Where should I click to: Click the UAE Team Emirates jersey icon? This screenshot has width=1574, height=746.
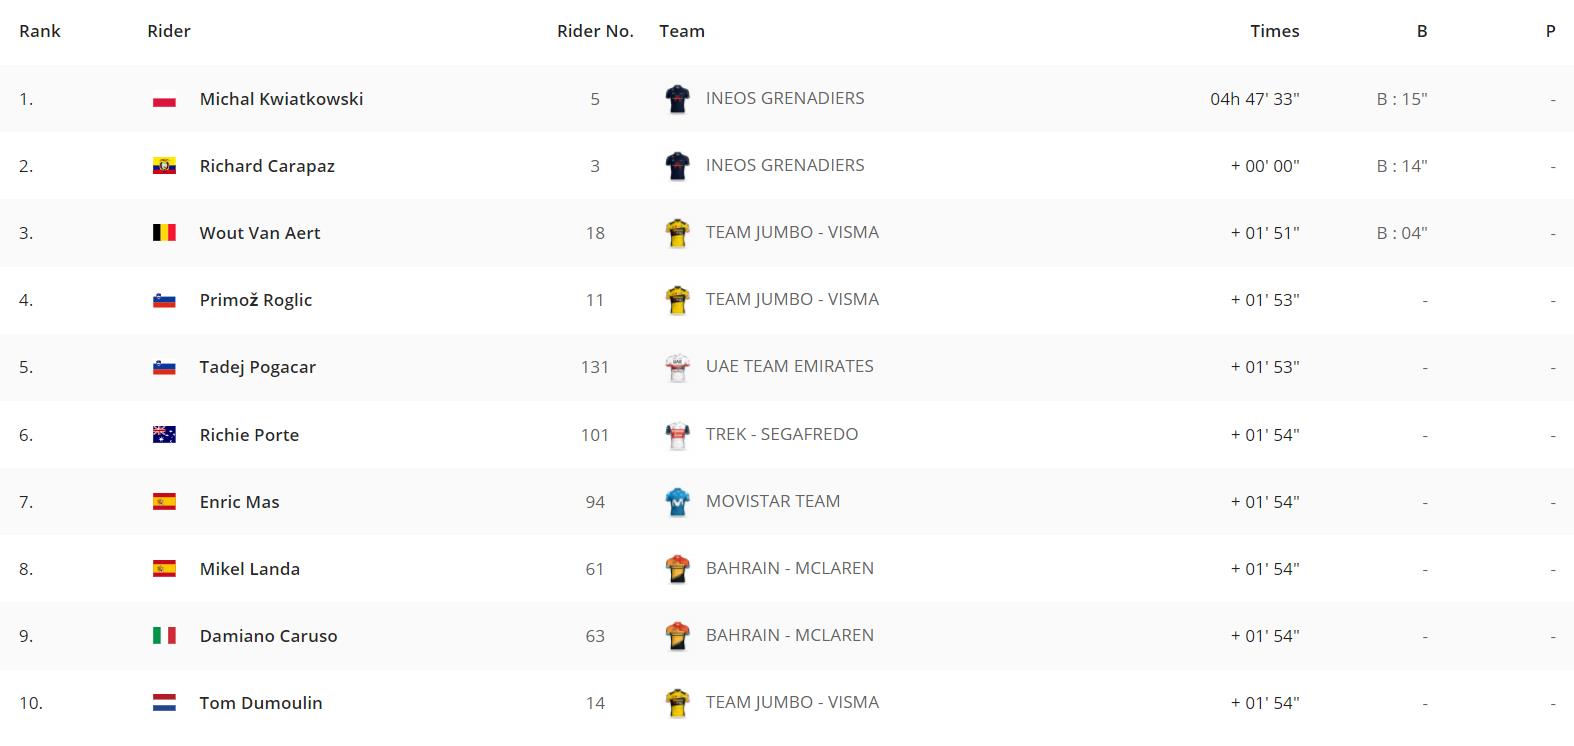[677, 368]
